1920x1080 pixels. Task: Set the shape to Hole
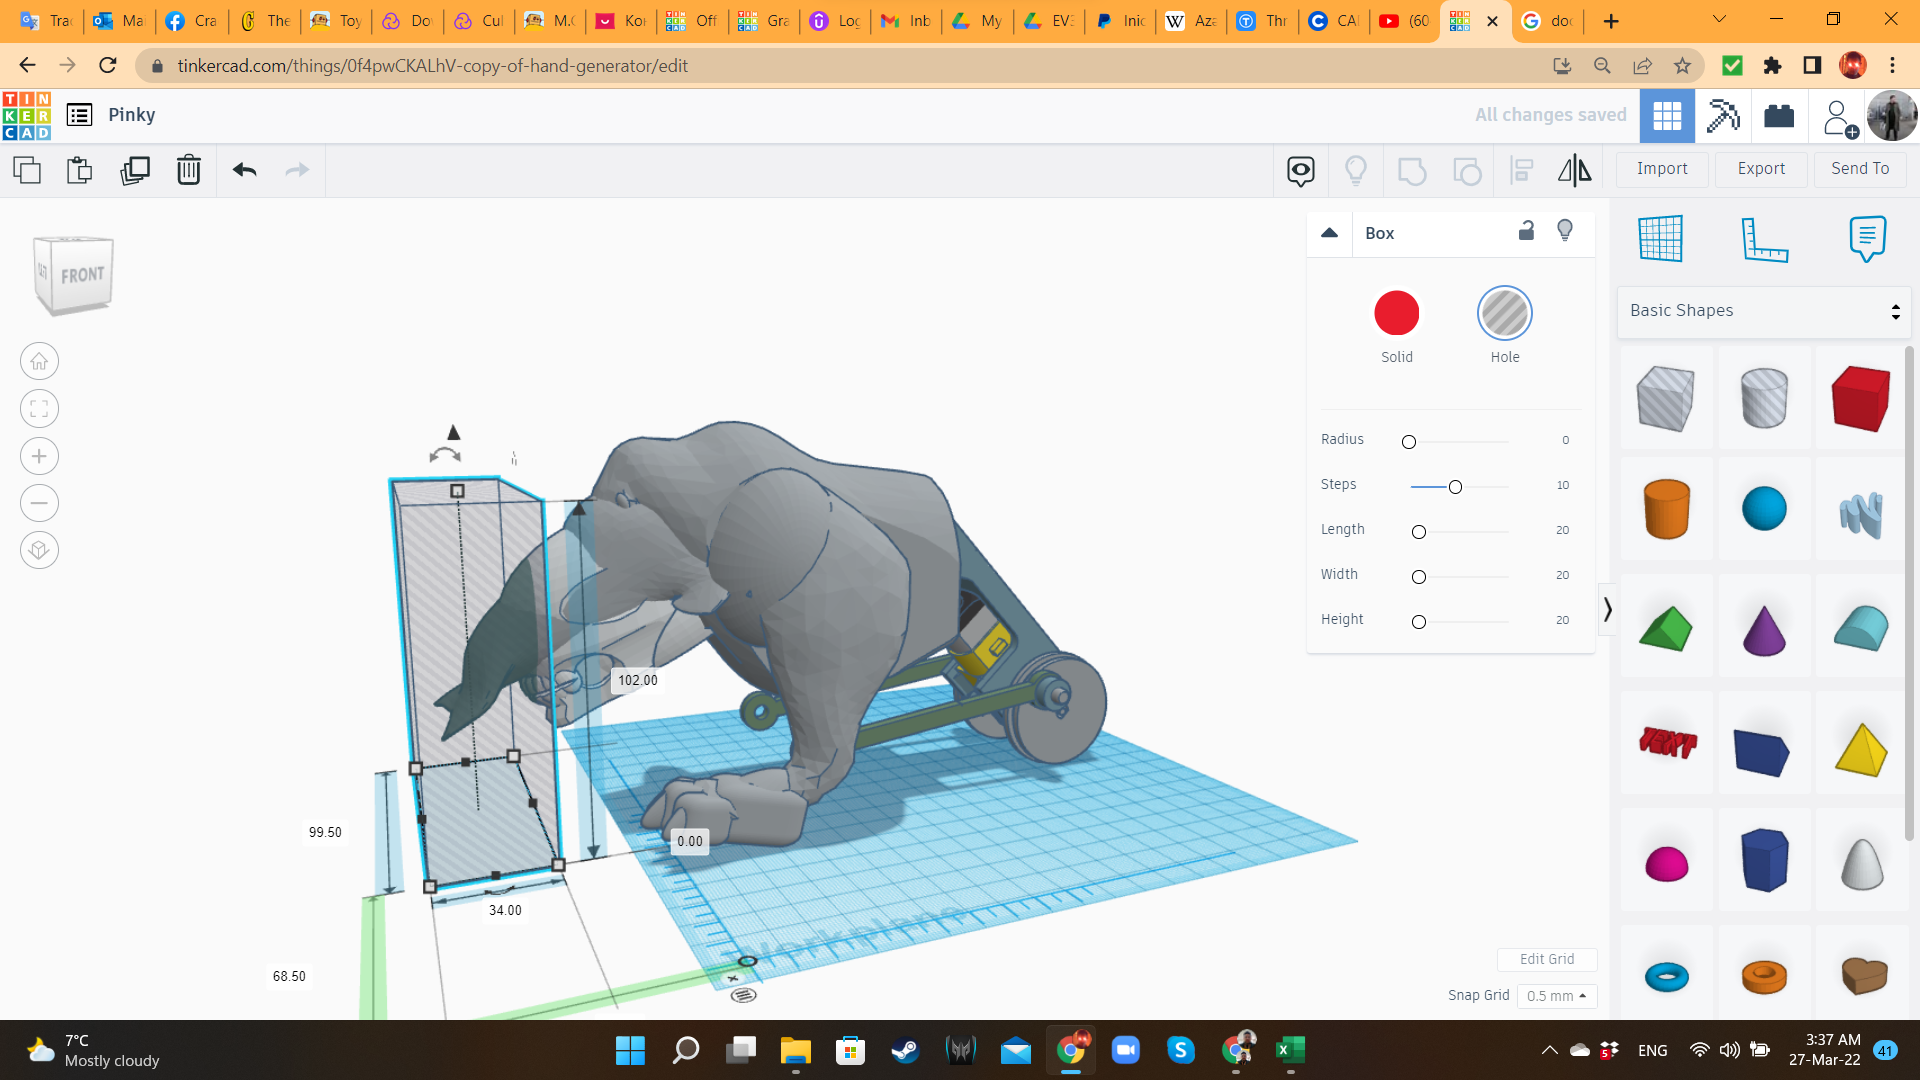point(1504,314)
